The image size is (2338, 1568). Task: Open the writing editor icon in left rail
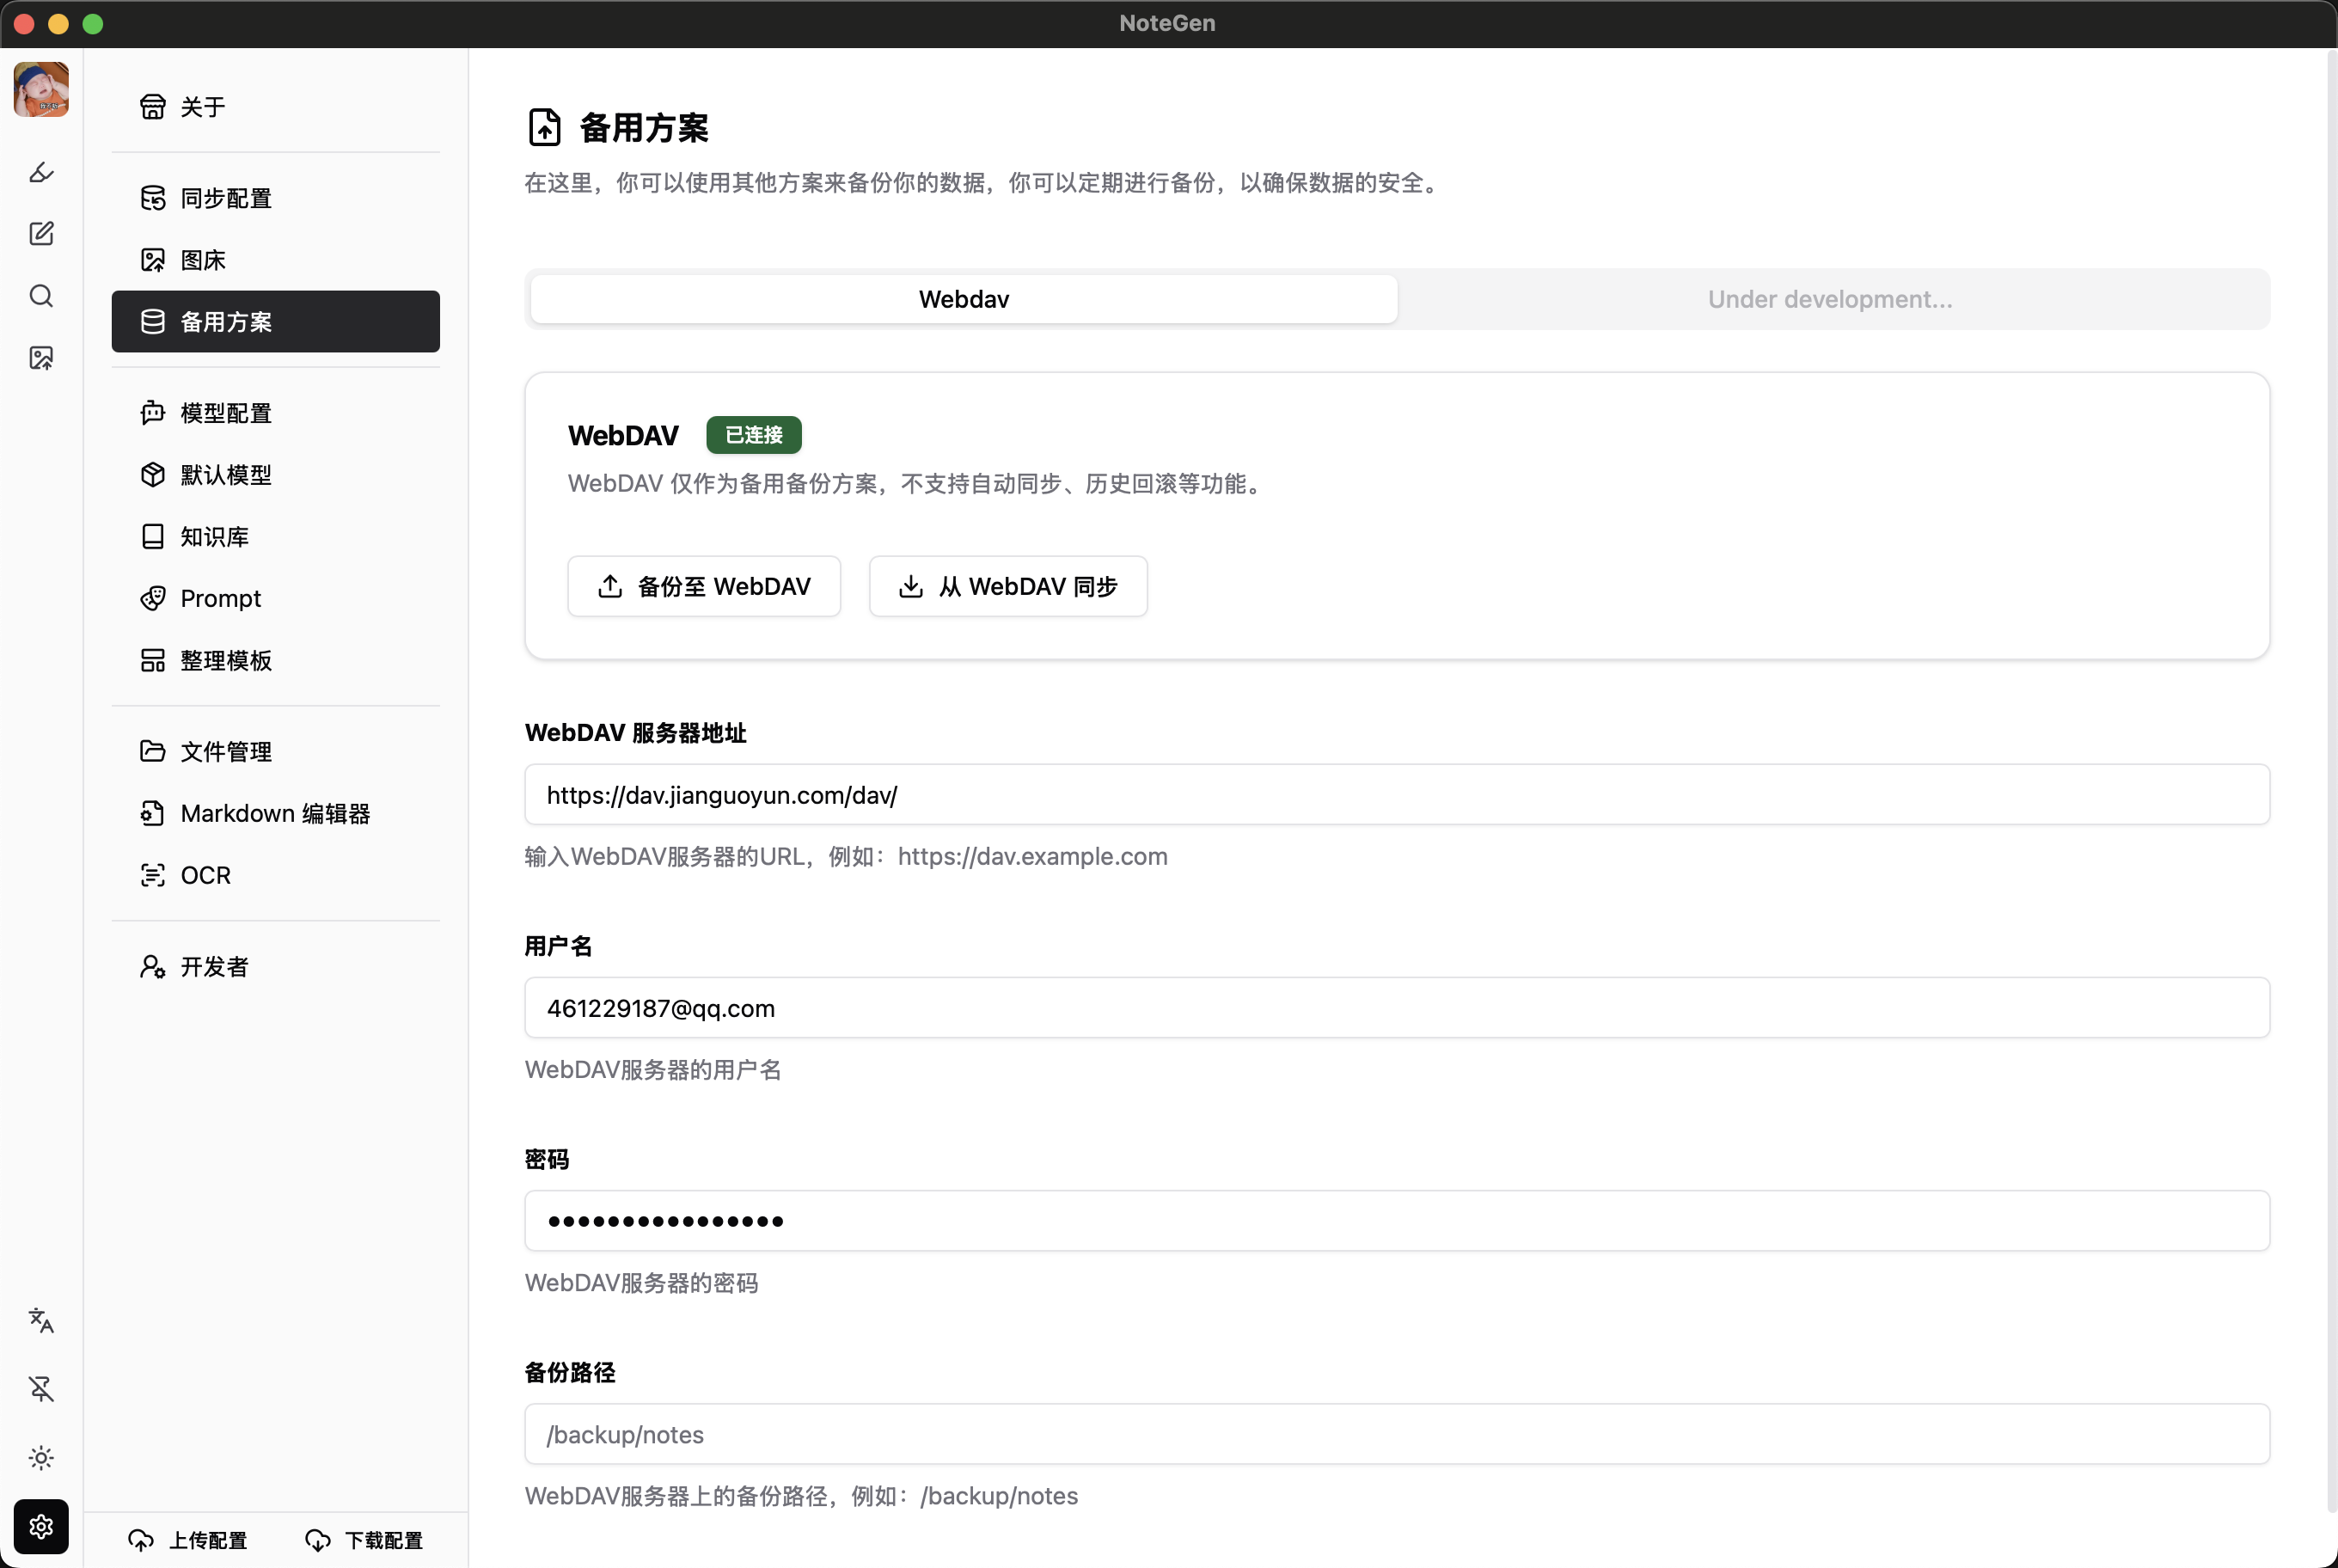coord(41,234)
